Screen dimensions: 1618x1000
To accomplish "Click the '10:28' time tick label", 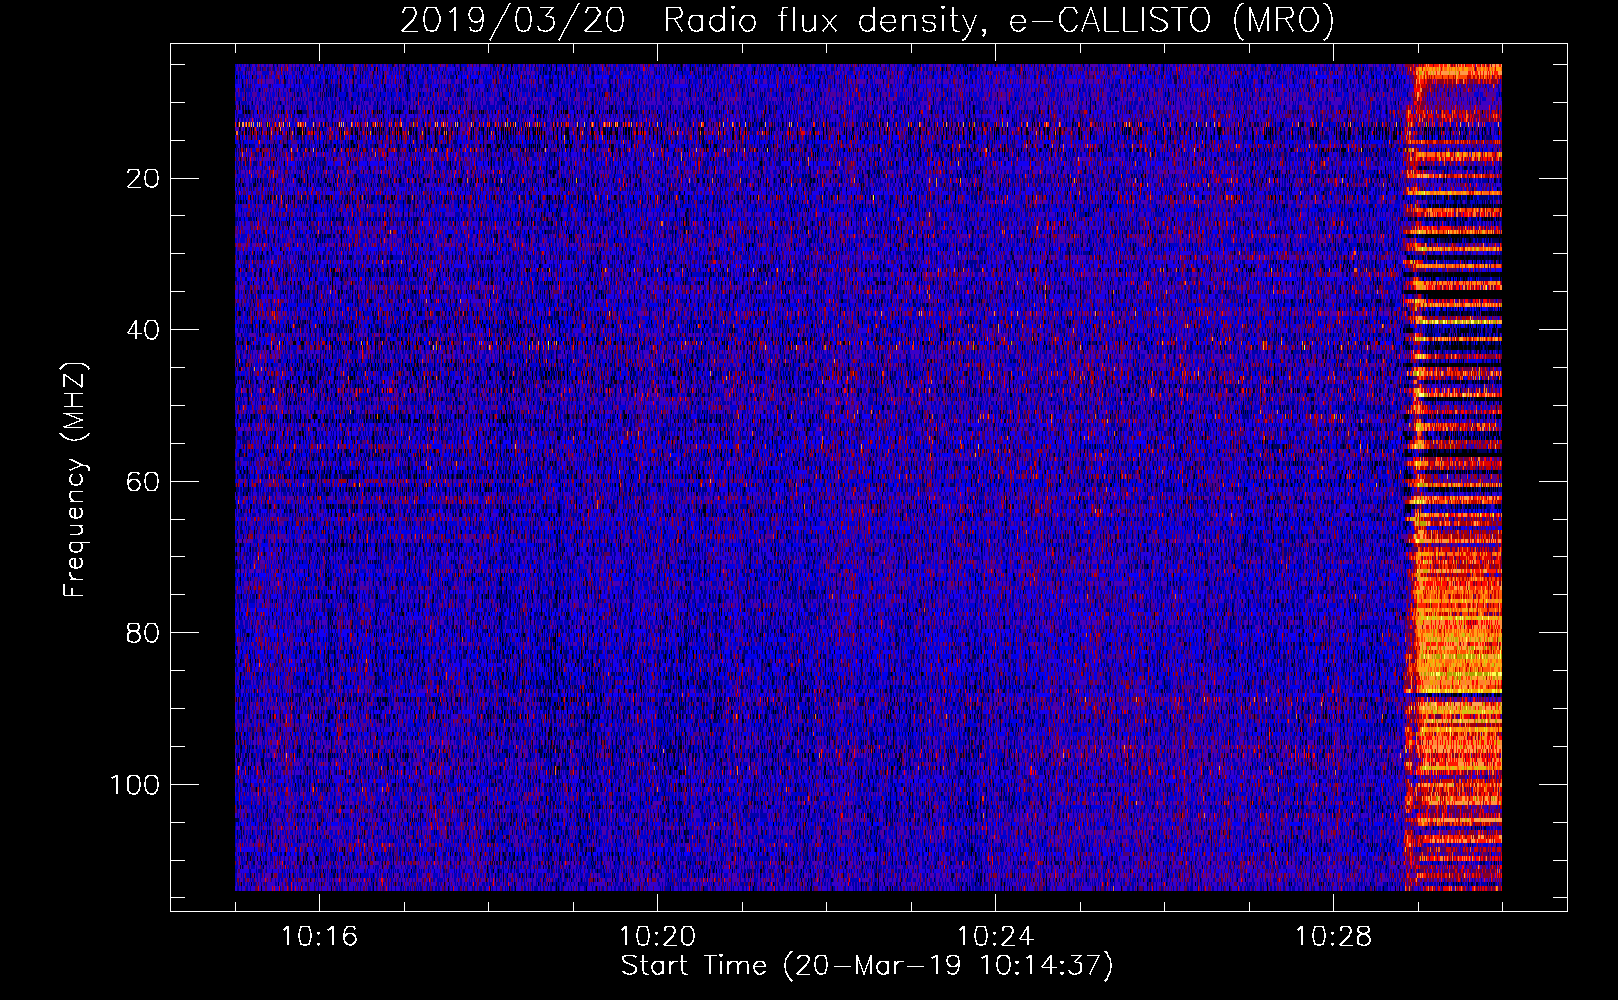I will 1333,937.
